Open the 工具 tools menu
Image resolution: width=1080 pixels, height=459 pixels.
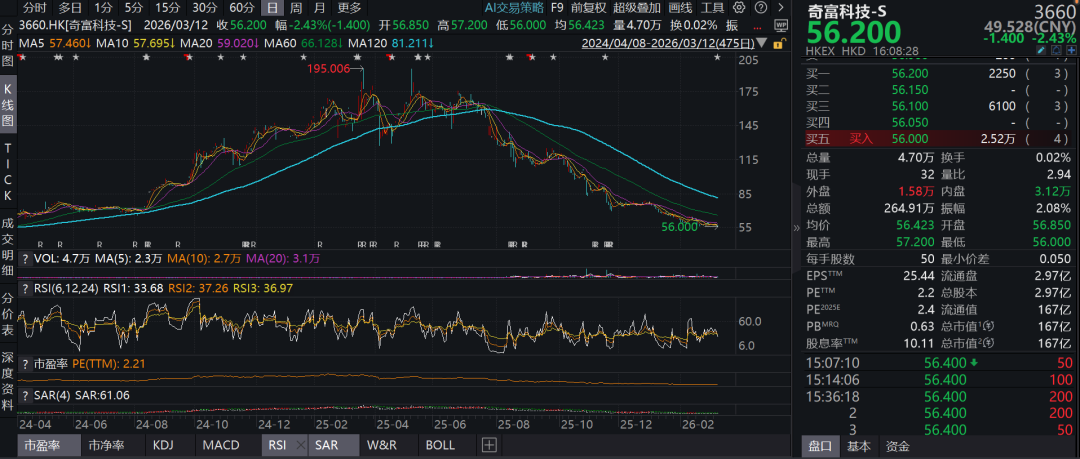point(712,8)
